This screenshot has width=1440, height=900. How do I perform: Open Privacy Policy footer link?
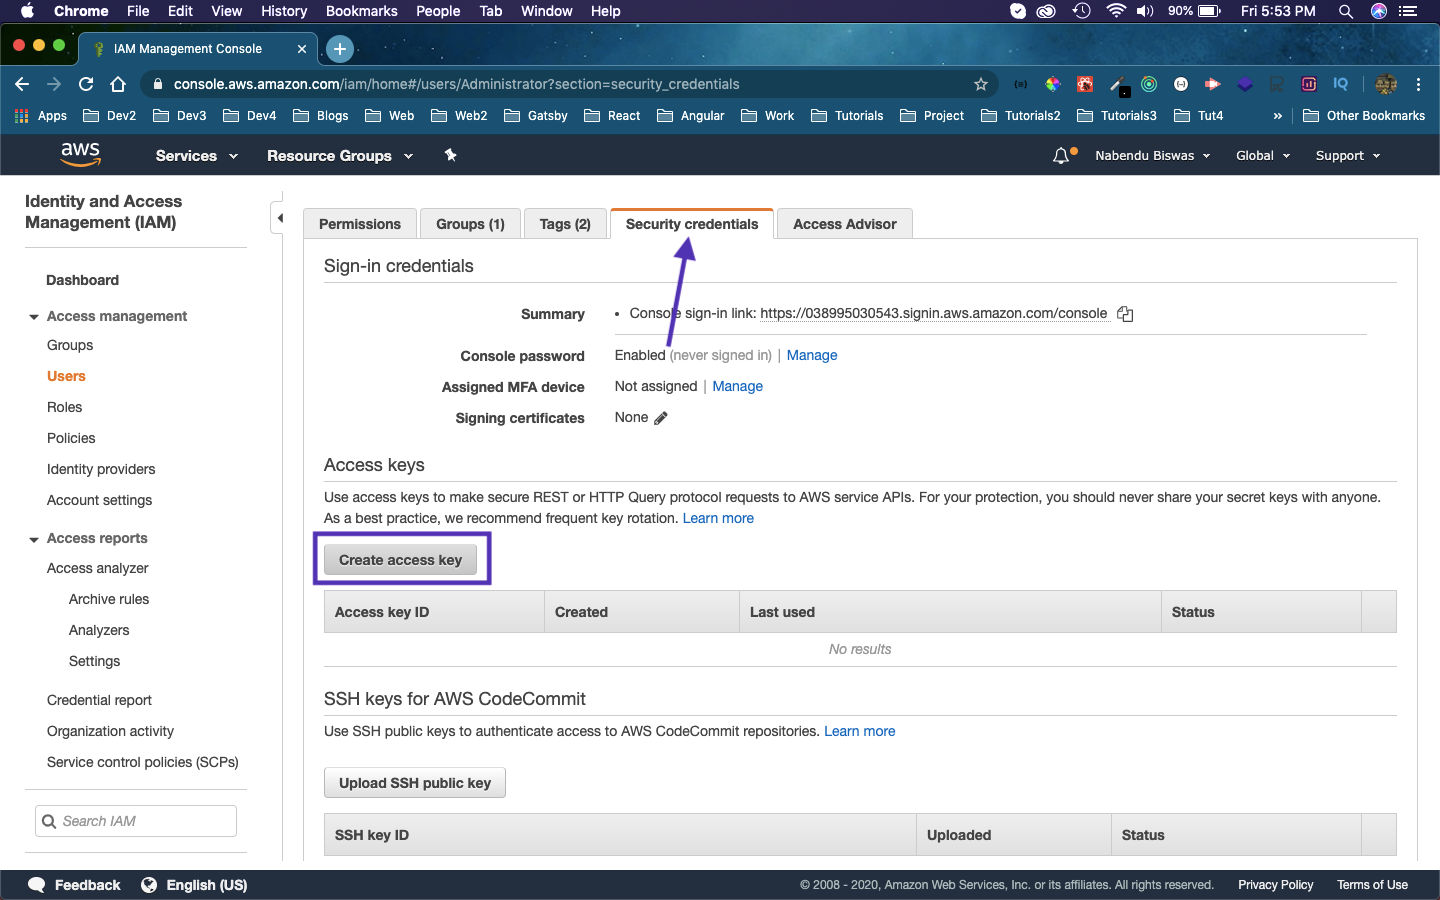(1276, 885)
